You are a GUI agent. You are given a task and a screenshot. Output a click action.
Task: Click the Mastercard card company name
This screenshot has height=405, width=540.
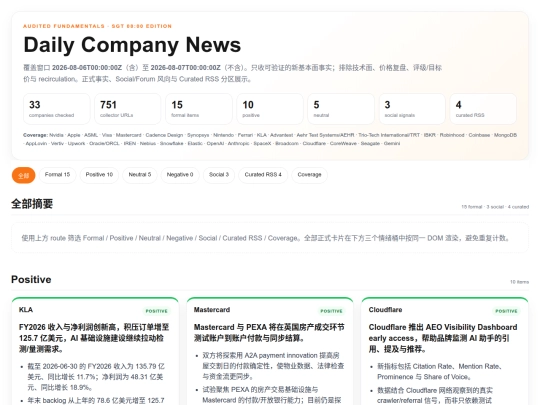[212, 310]
